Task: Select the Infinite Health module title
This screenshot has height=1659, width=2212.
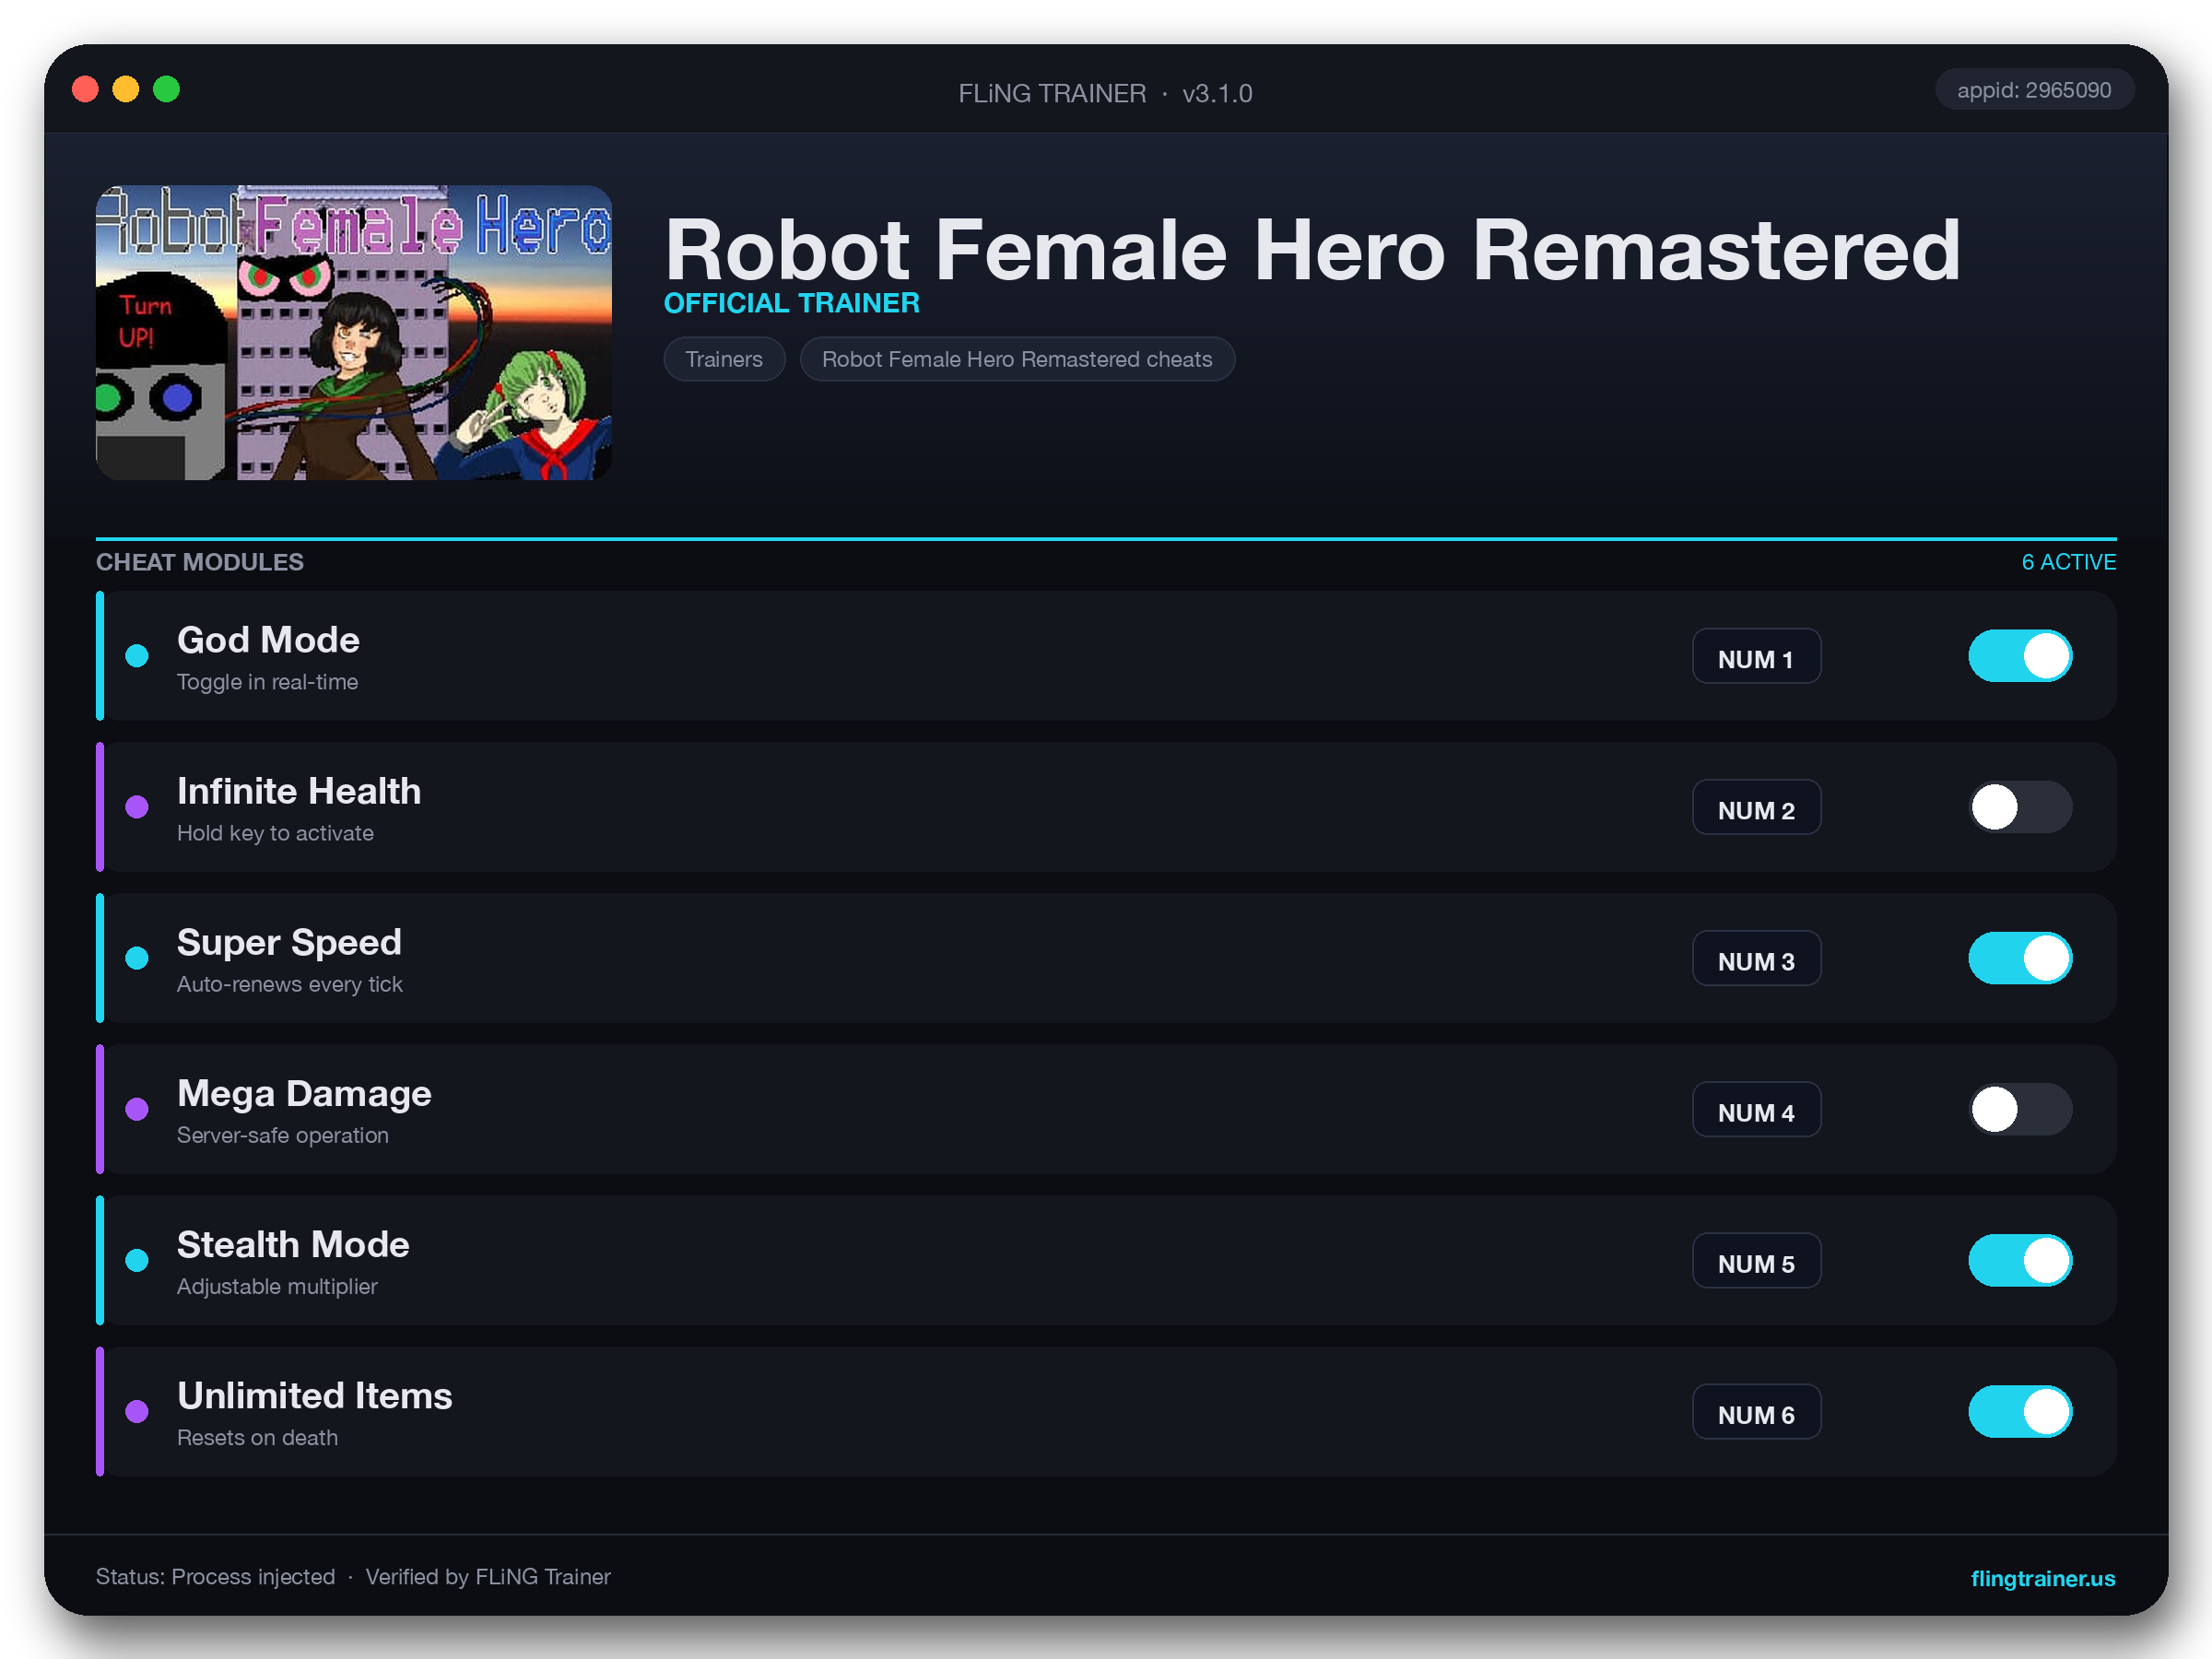Action: [299, 791]
